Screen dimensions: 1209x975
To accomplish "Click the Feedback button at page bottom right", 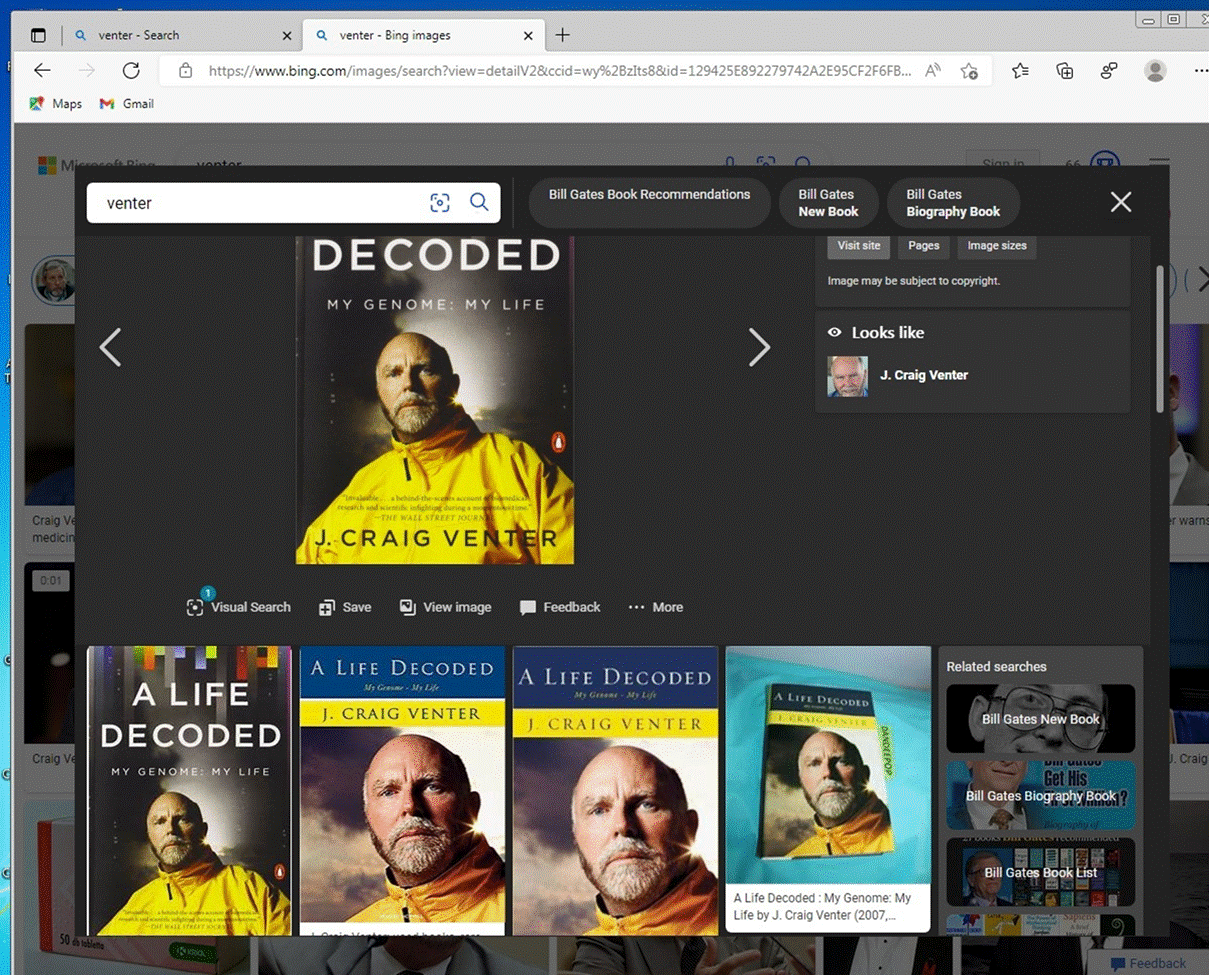I will tap(1146, 963).
